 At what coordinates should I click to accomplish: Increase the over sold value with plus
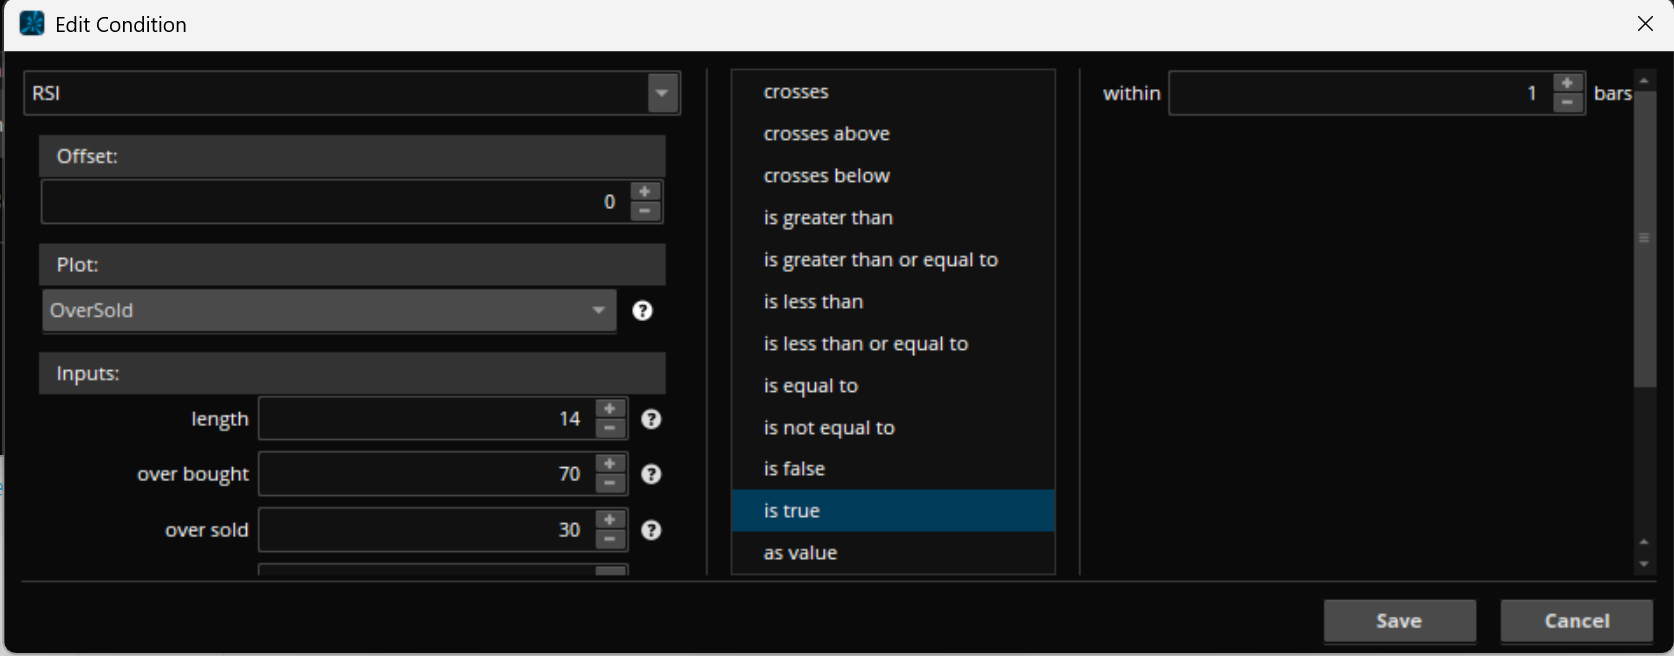point(610,520)
